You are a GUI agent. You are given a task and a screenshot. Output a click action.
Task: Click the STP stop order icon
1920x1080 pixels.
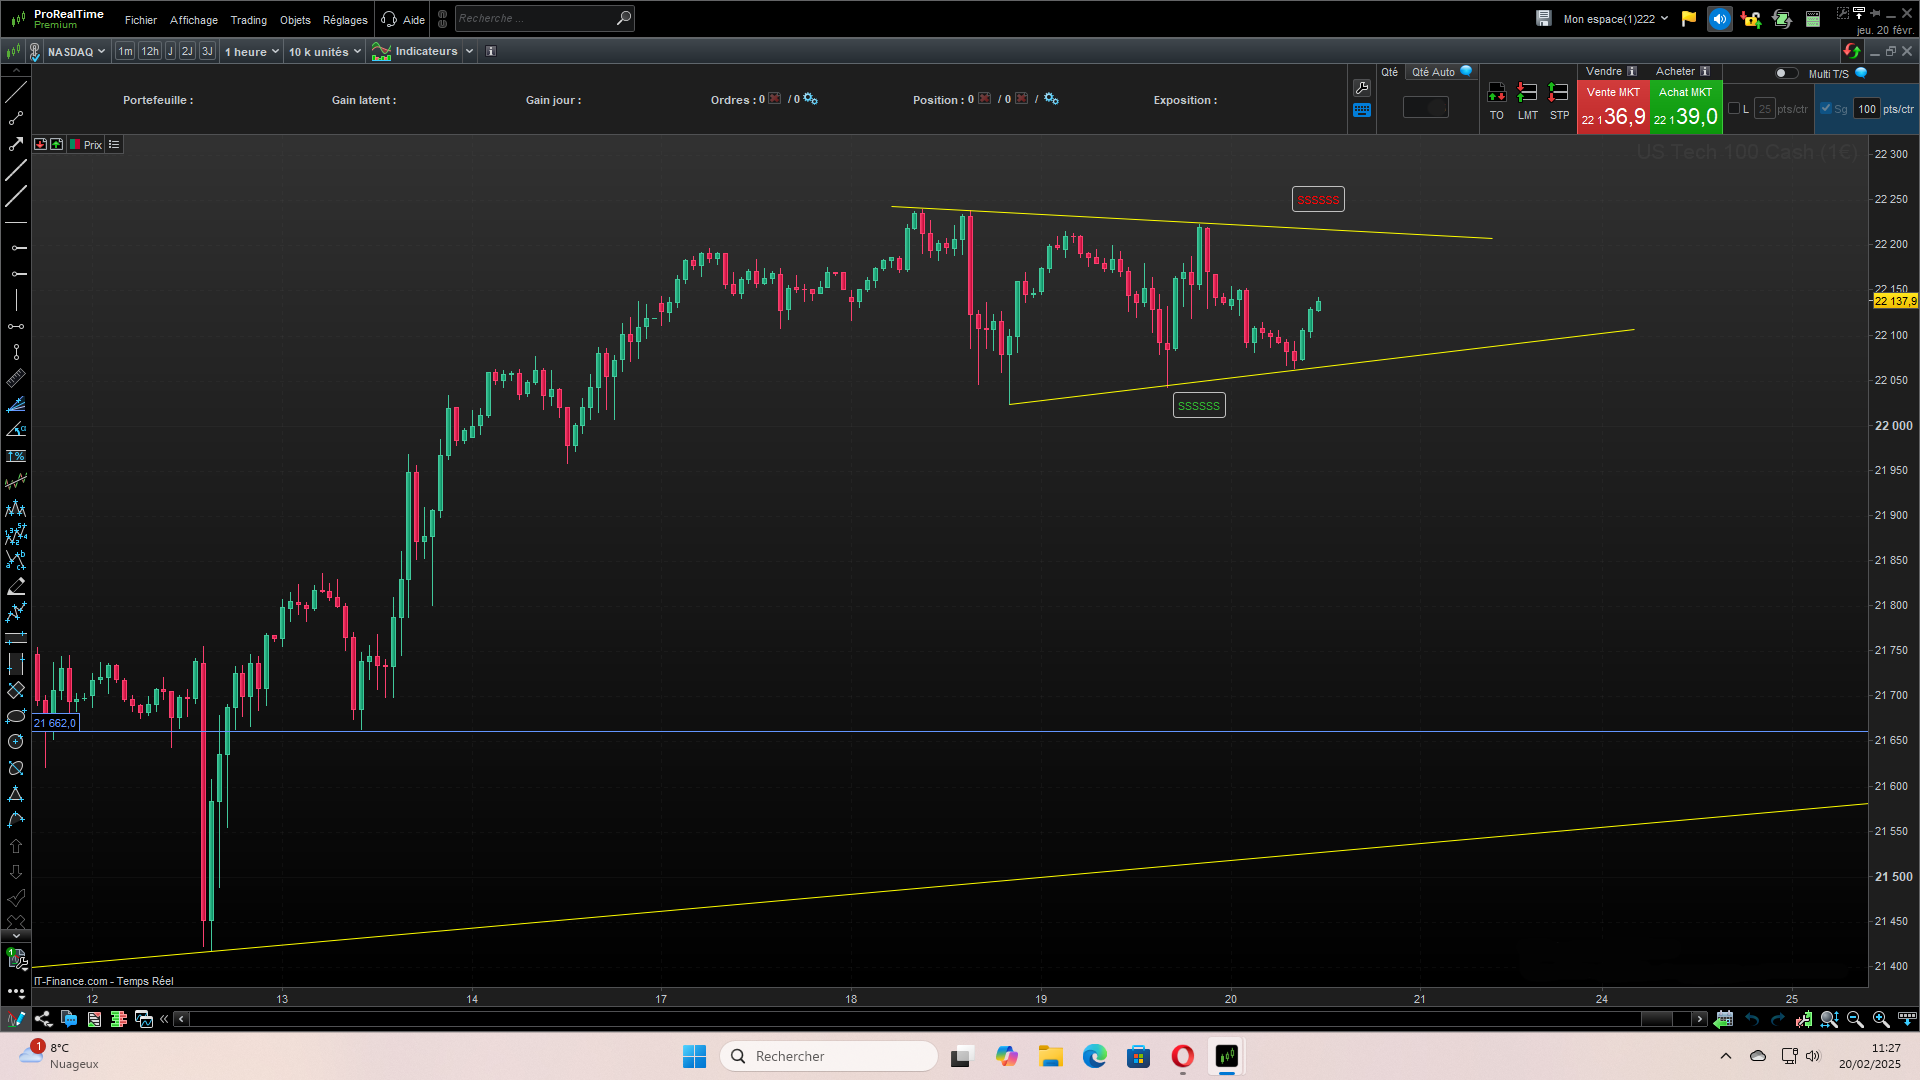pos(1558,94)
